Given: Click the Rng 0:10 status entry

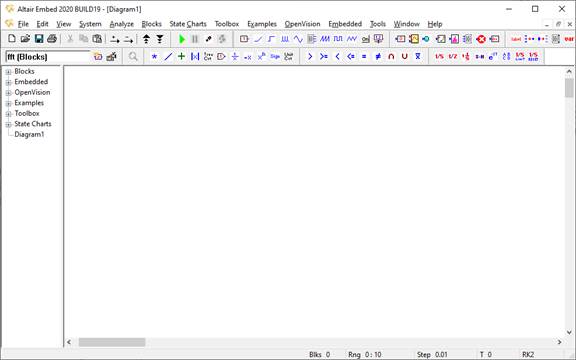Looking at the screenshot, I should coord(364,354).
